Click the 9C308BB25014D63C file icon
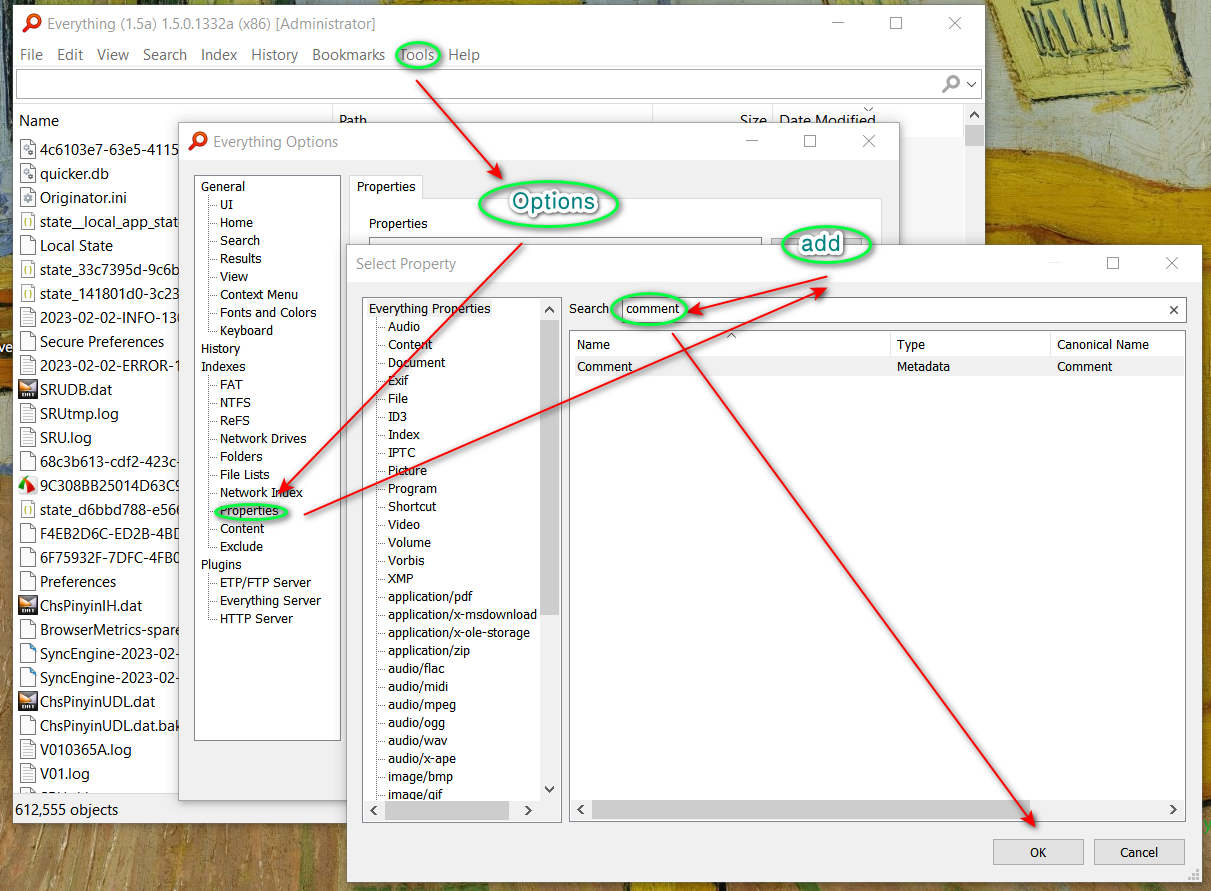This screenshot has height=891, width=1211. (28, 486)
